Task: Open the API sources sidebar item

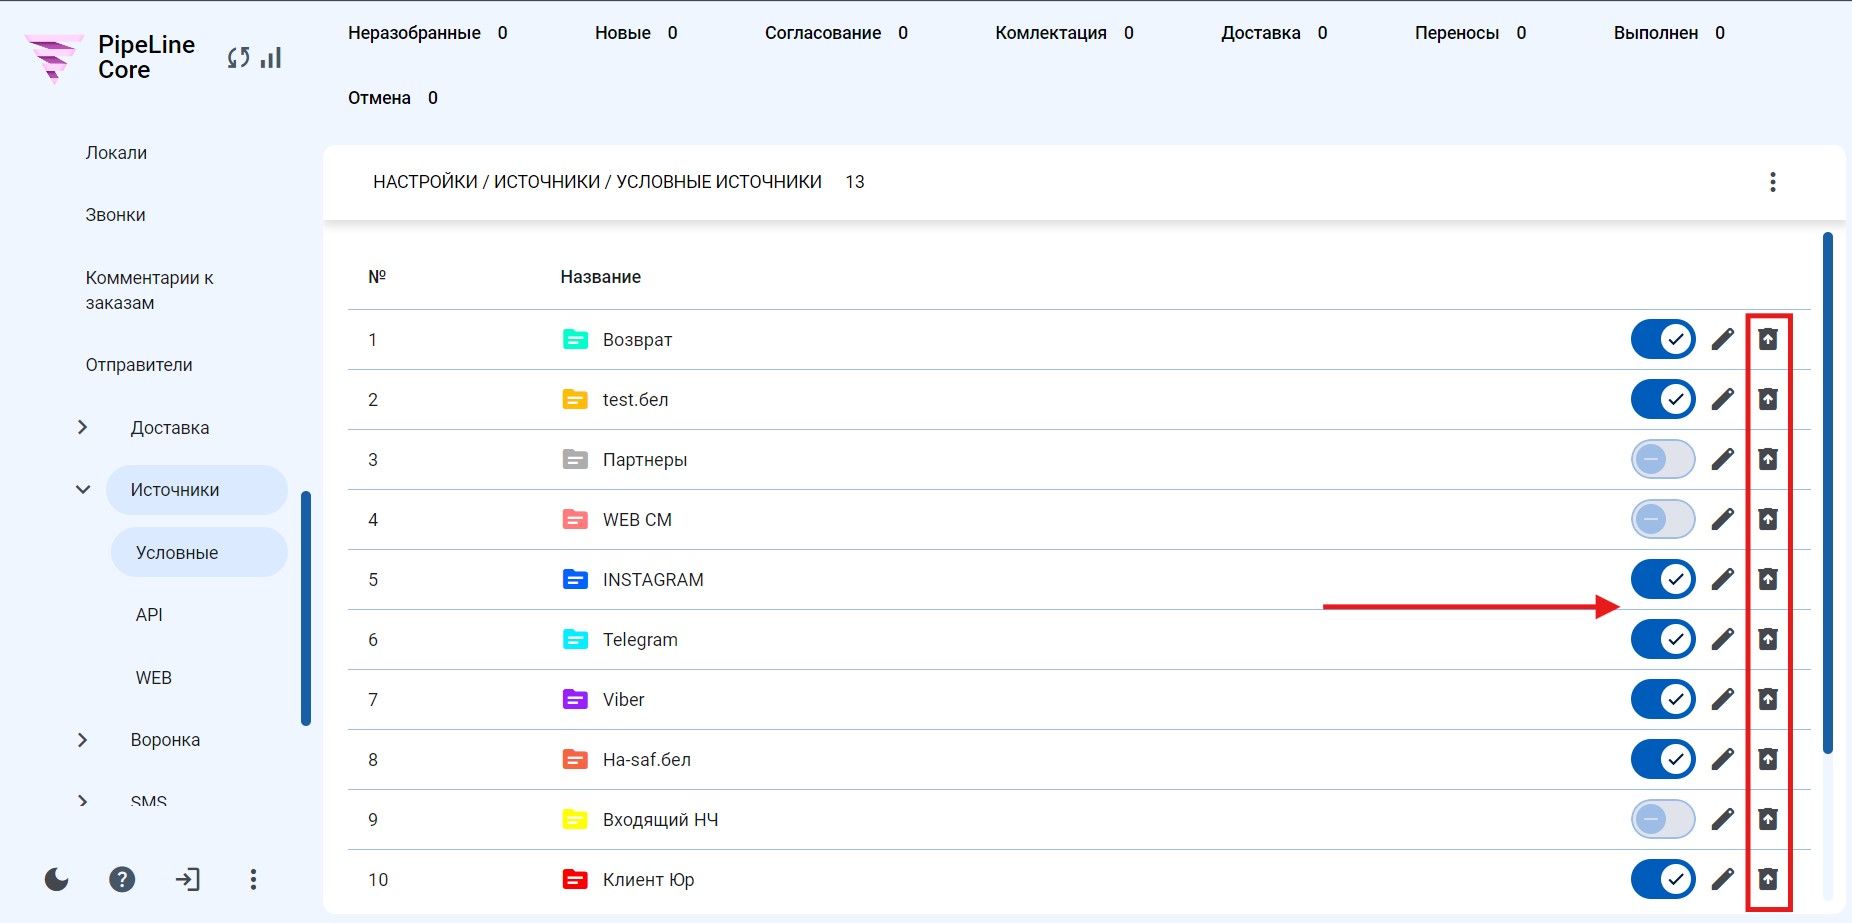Action: (149, 615)
